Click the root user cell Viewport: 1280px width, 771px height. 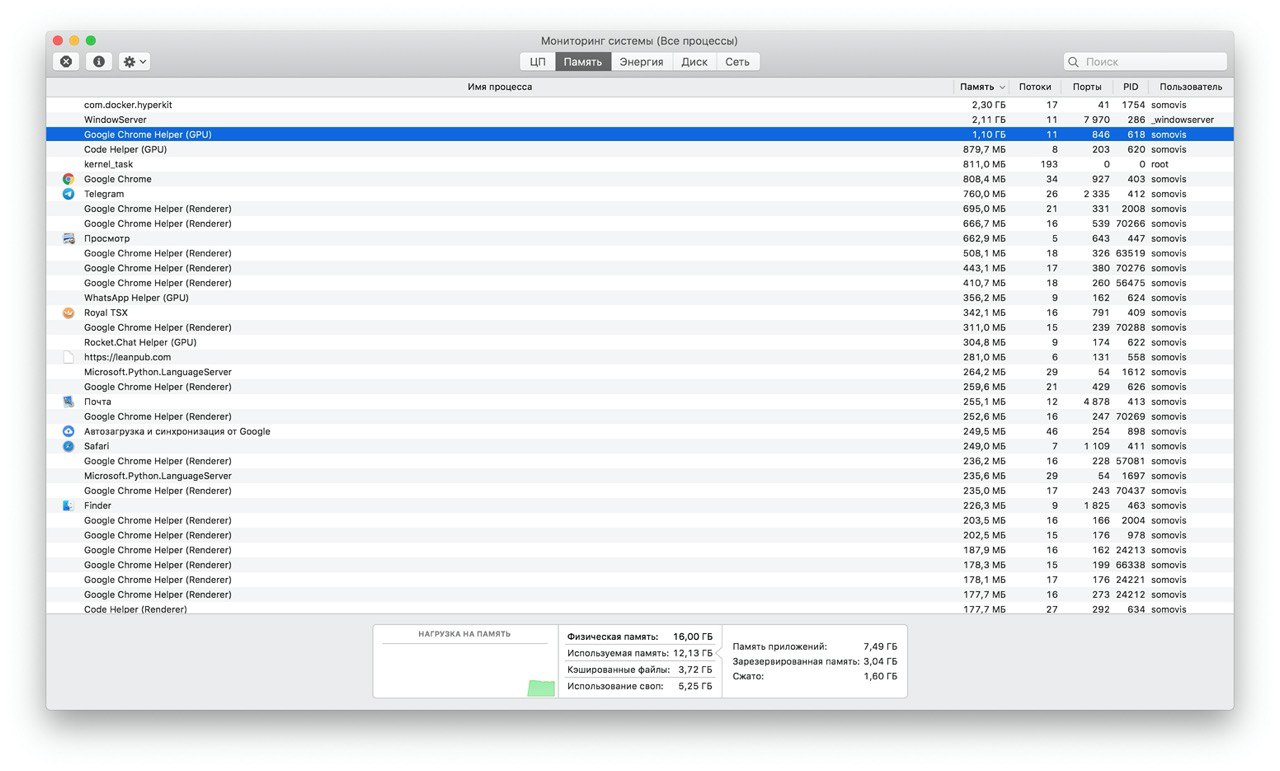[1159, 164]
